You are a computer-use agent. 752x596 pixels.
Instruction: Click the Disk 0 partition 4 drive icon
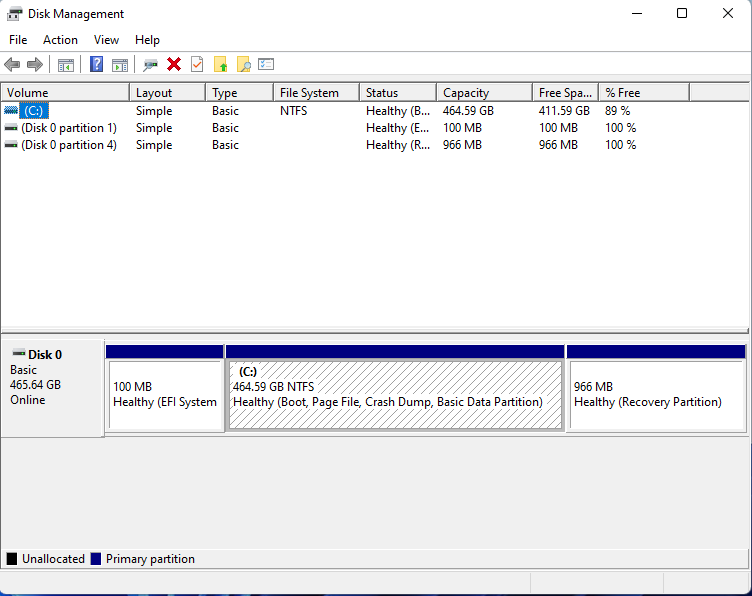point(11,145)
